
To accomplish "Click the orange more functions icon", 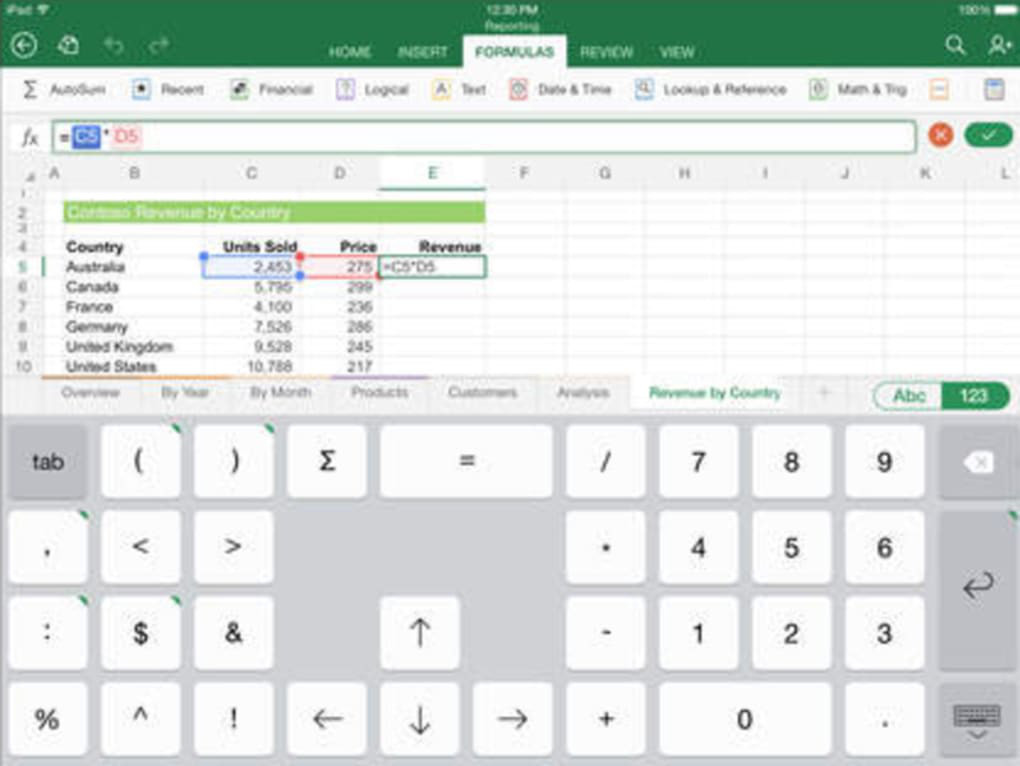I will [939, 90].
